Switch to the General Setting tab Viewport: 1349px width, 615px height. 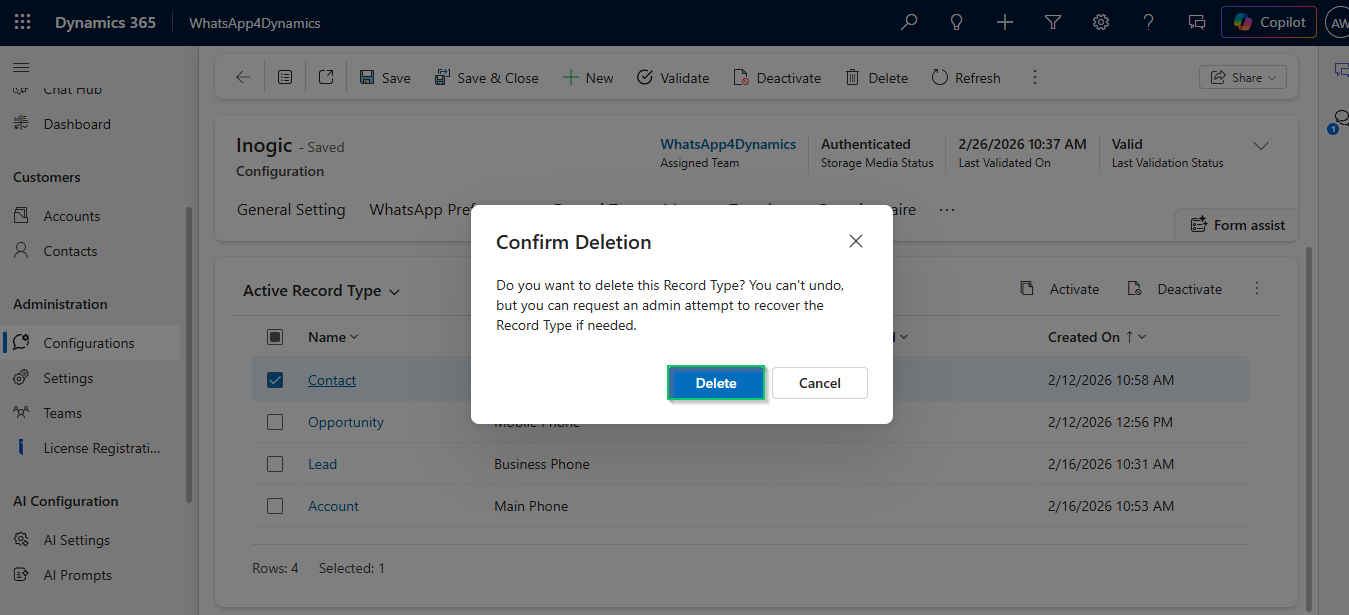[x=291, y=210]
